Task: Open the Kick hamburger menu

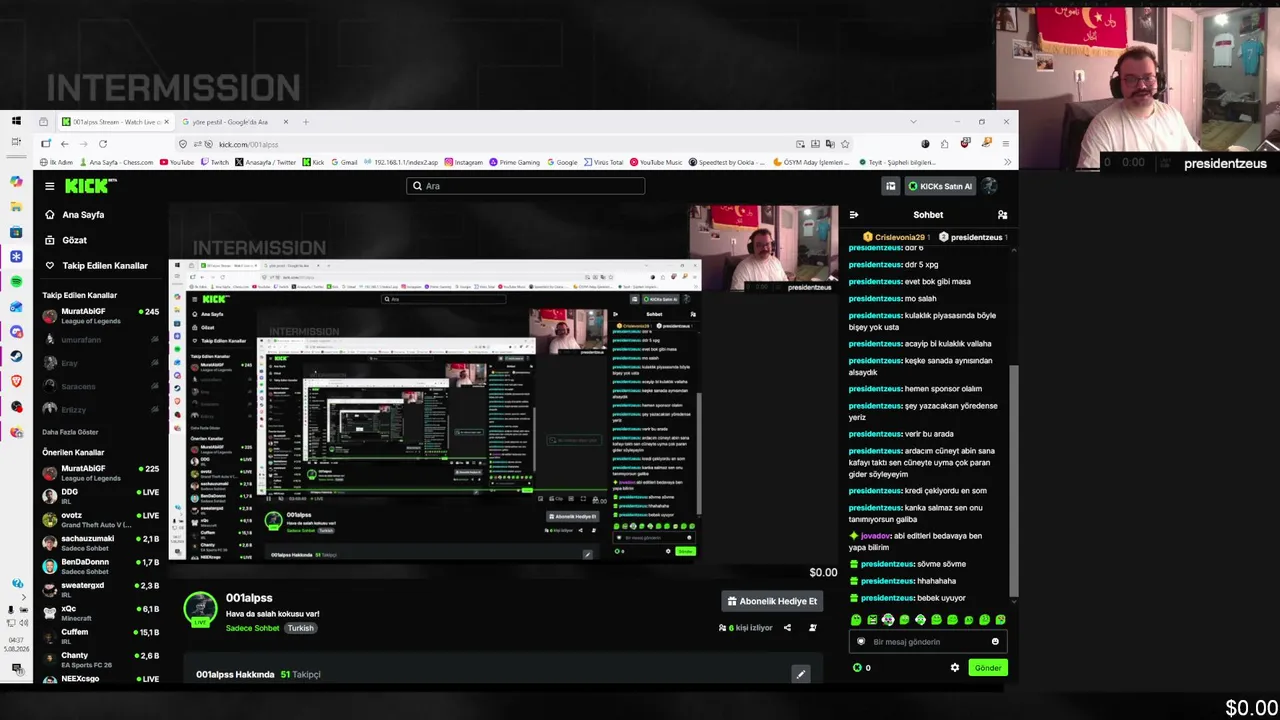Action: [x=49, y=186]
